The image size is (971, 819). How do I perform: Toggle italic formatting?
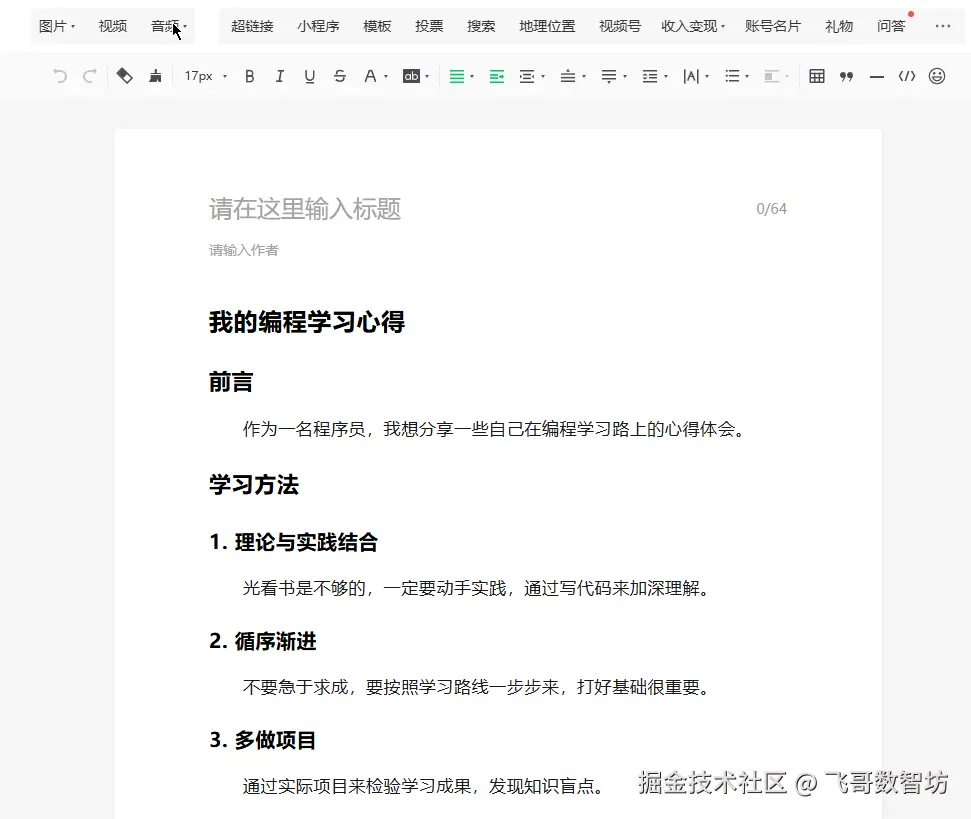[x=279, y=76]
